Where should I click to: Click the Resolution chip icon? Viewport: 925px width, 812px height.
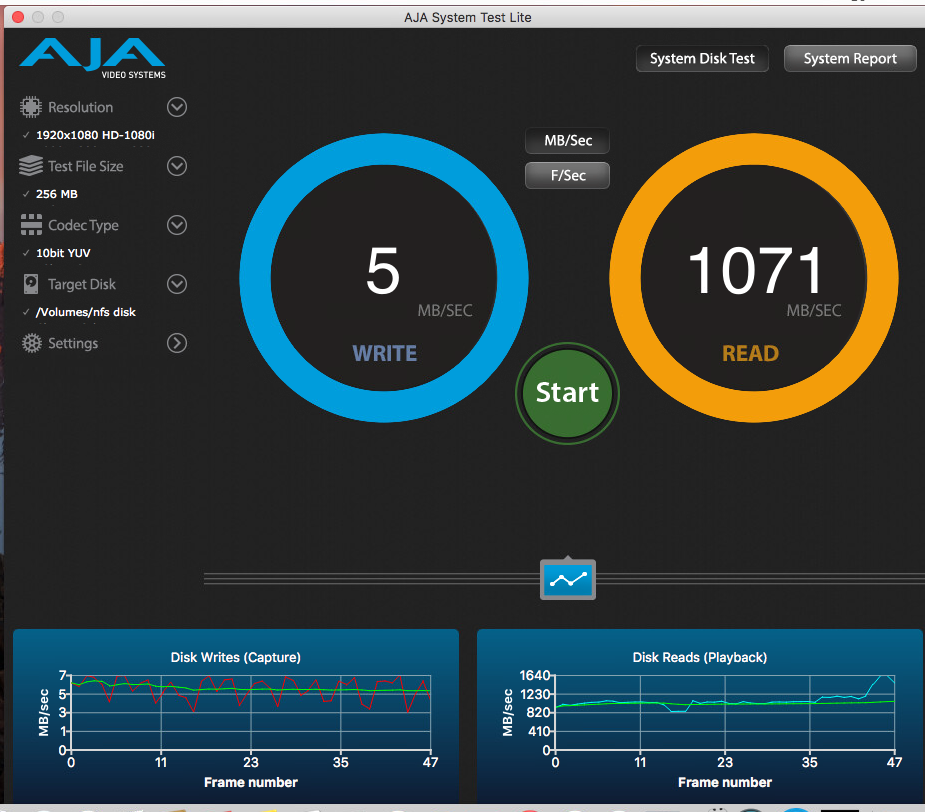point(31,107)
